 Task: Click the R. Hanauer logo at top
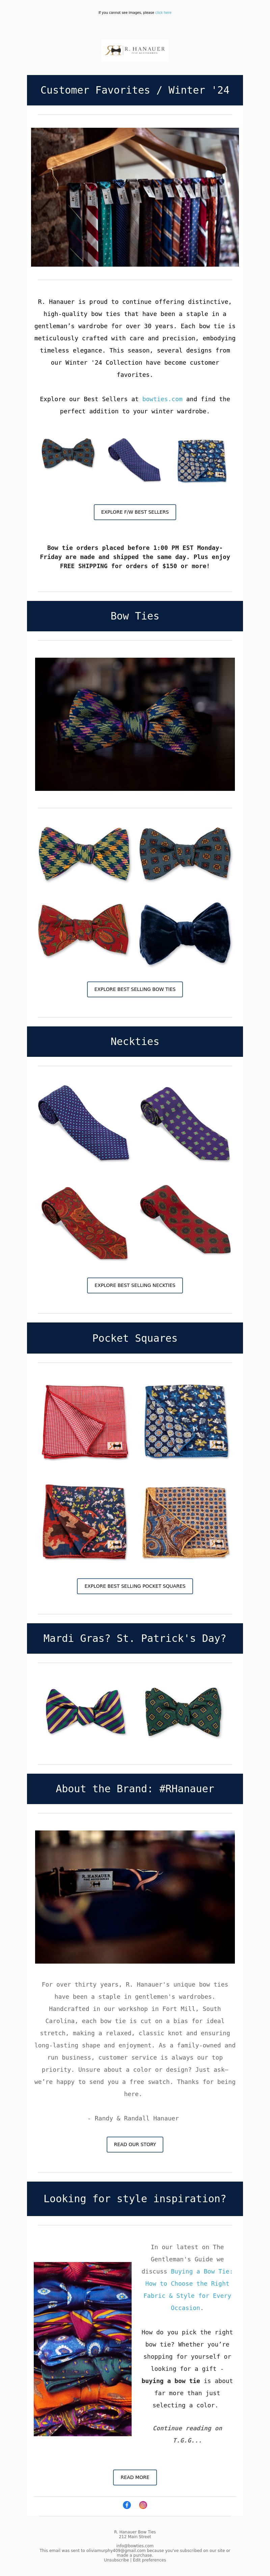135,50
